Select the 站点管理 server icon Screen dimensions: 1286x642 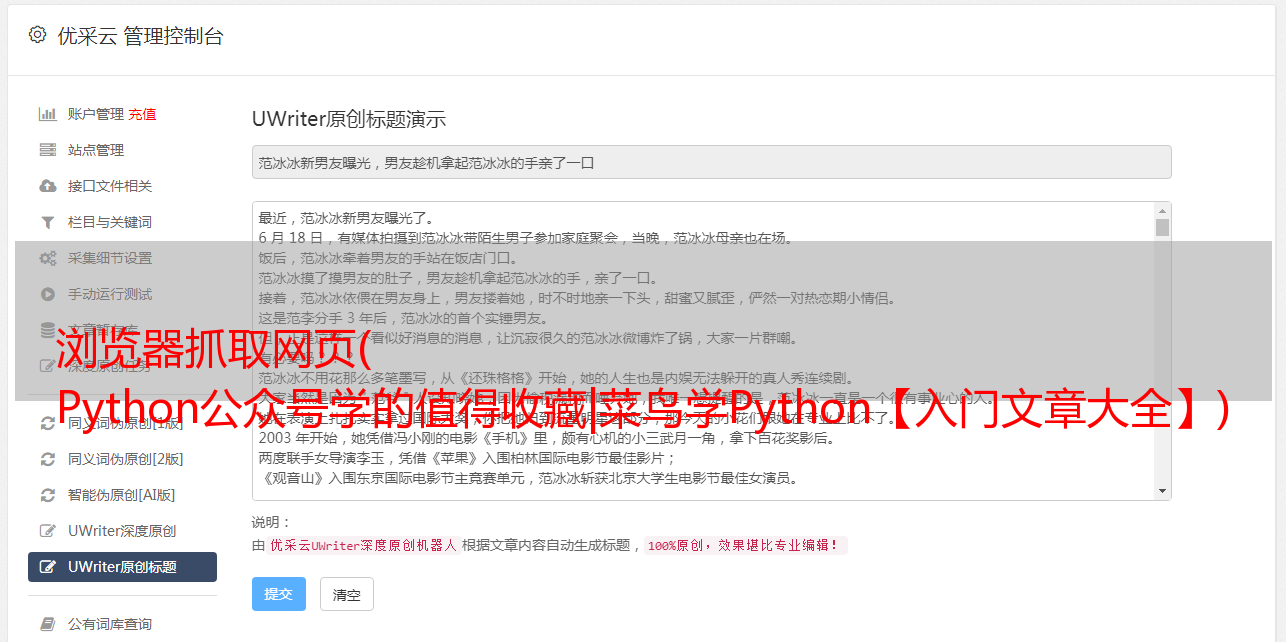tap(47, 150)
